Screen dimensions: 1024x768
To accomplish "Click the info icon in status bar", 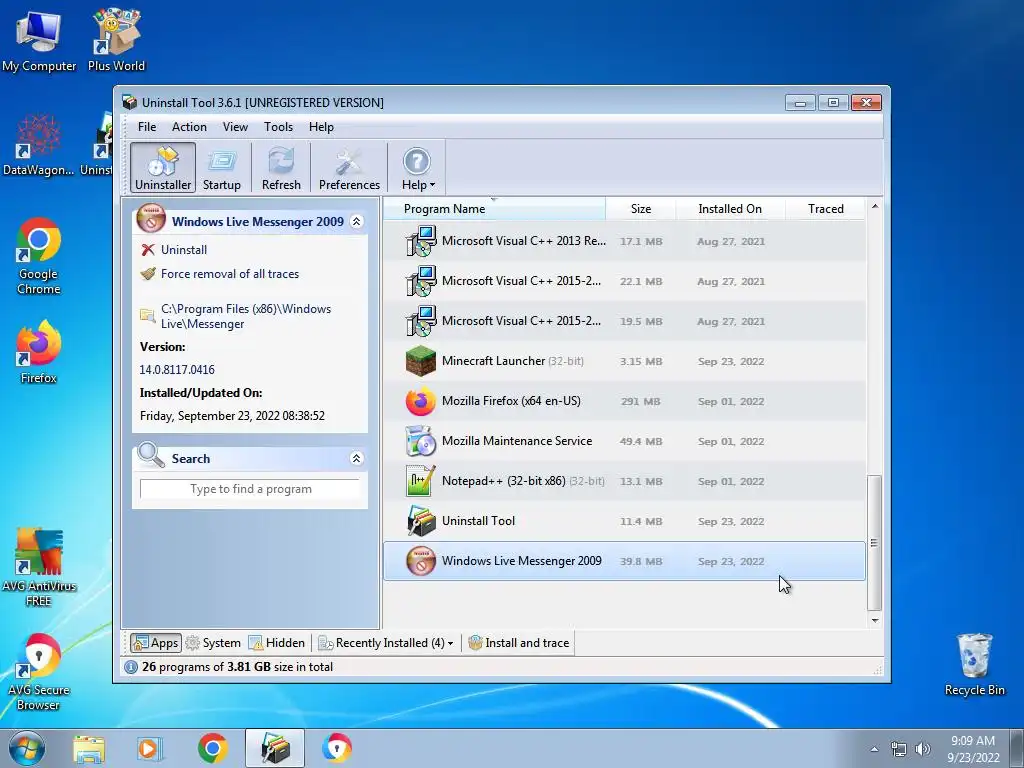I will [131, 667].
